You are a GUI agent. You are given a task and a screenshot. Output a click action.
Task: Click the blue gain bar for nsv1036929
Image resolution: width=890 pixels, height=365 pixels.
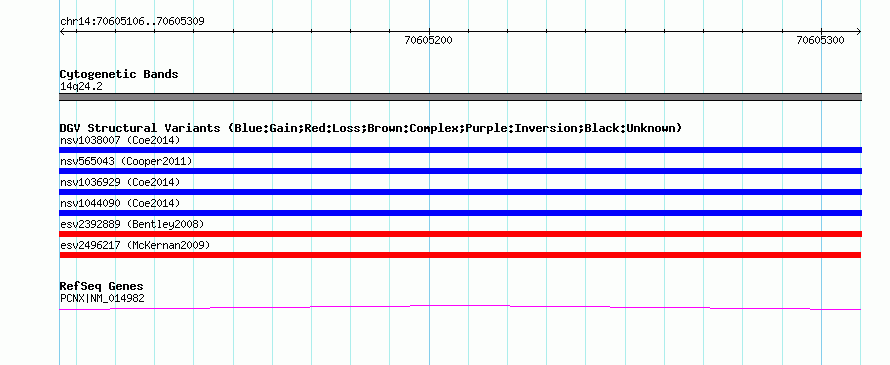(460, 192)
